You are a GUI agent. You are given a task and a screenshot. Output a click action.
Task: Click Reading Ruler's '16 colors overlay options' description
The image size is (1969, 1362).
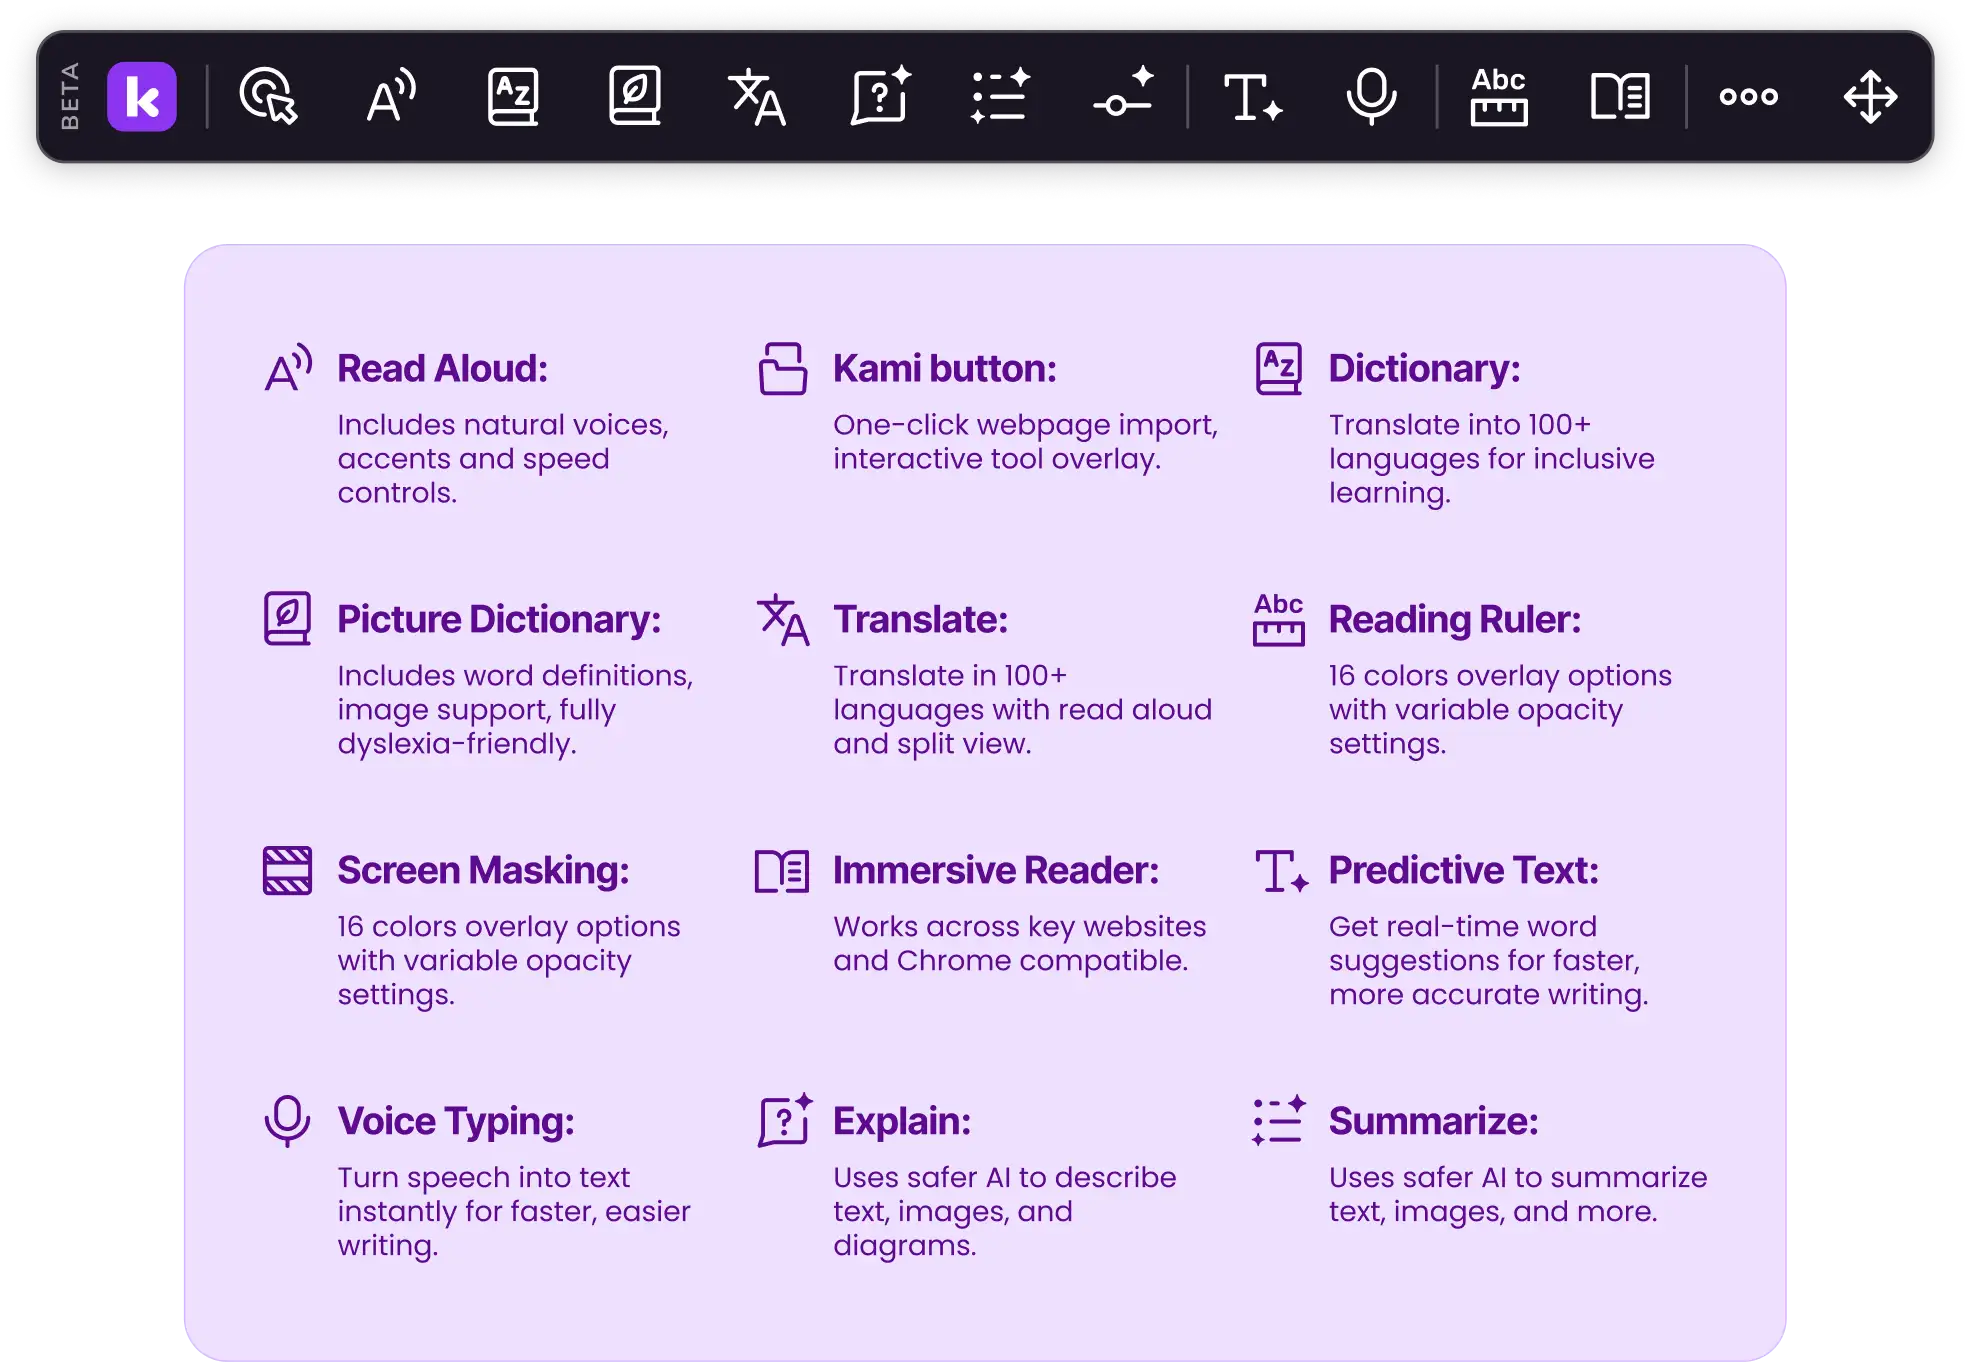(x=1499, y=709)
